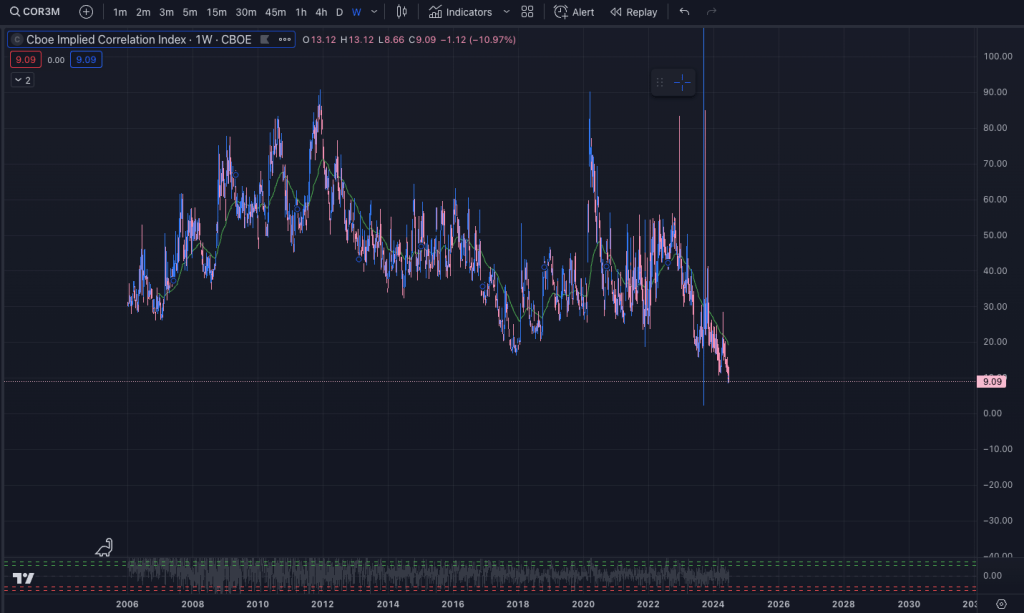The width and height of the screenshot is (1024, 613).
Task: Click the TradingView logo at bottom left
Action: click(x=24, y=578)
